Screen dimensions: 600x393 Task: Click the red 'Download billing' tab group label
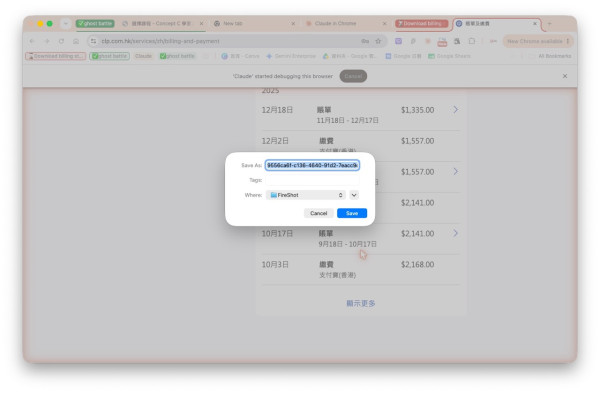pyautogui.click(x=422, y=23)
